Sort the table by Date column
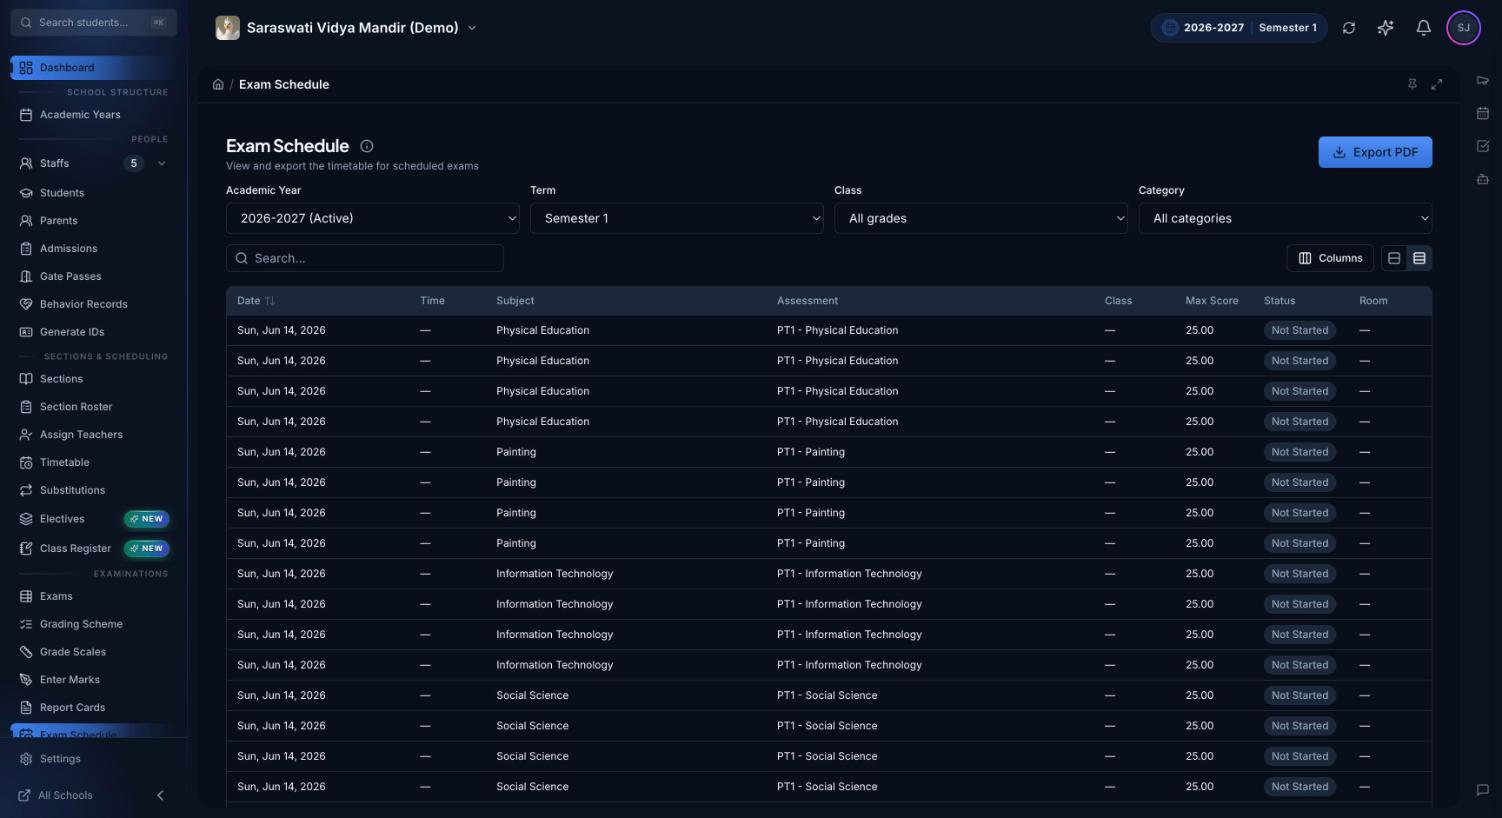The image size is (1502, 818). [256, 301]
